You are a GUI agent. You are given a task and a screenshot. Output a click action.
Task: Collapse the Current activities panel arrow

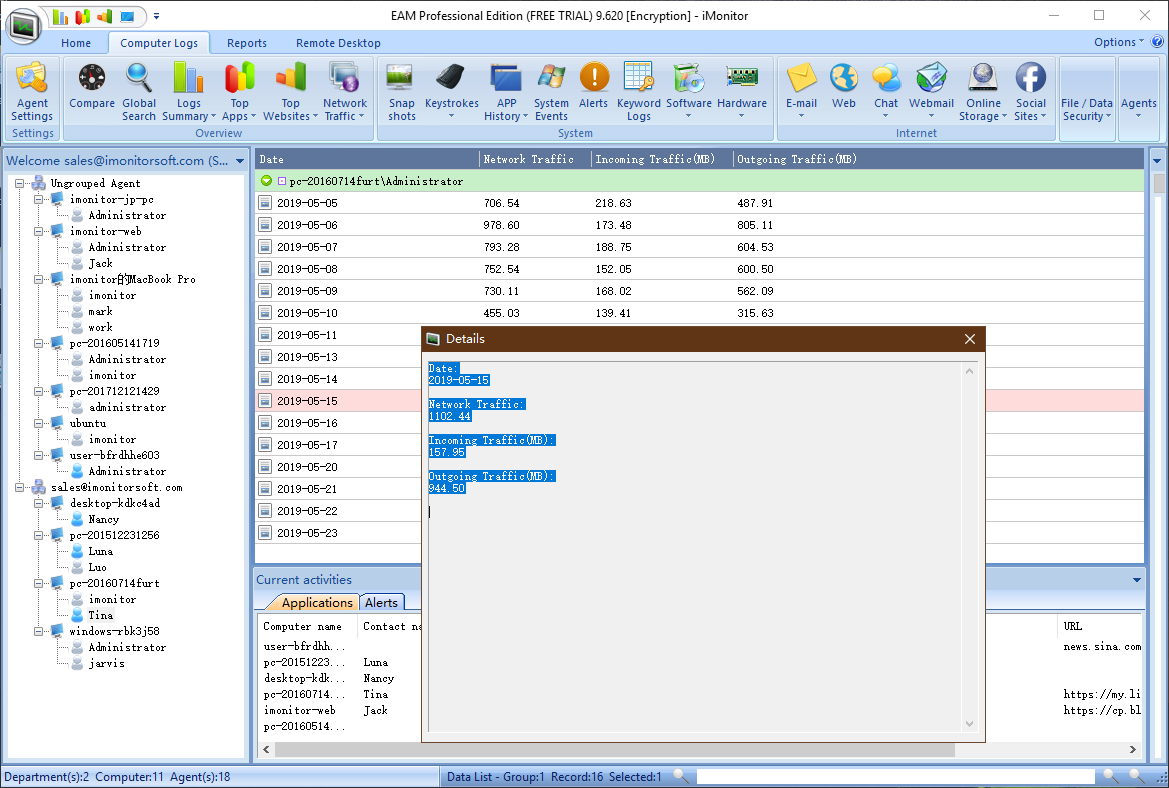[1136, 580]
